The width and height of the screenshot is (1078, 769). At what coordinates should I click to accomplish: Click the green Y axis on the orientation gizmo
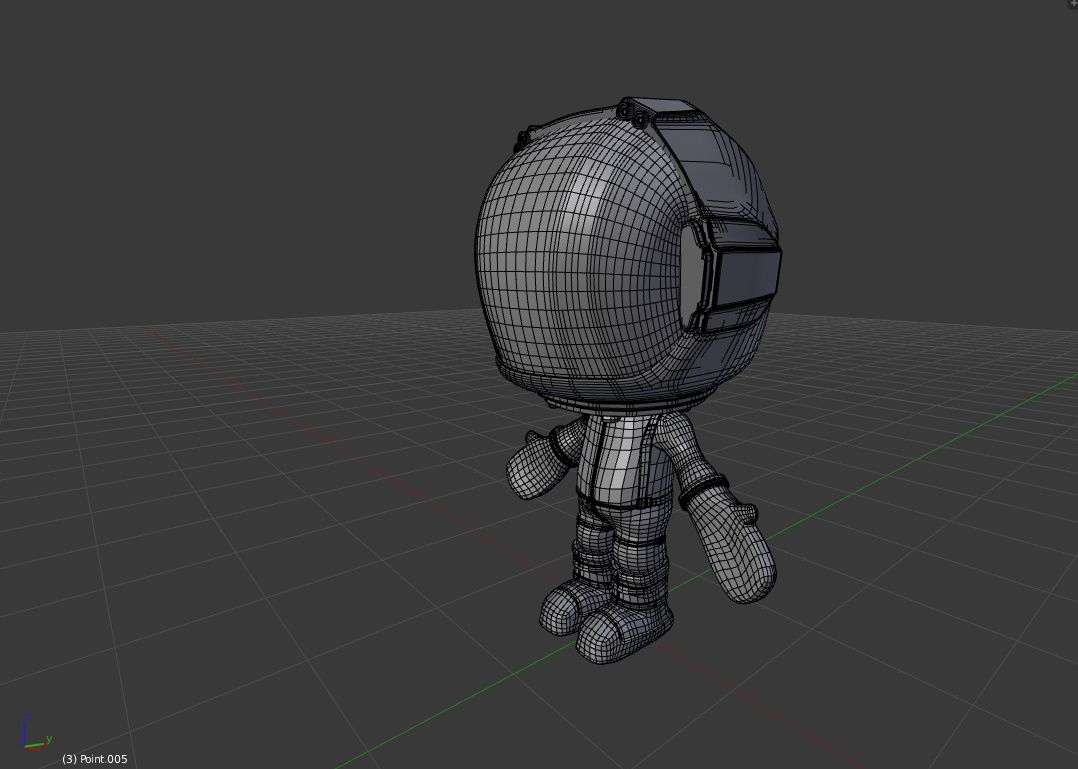coord(37,744)
